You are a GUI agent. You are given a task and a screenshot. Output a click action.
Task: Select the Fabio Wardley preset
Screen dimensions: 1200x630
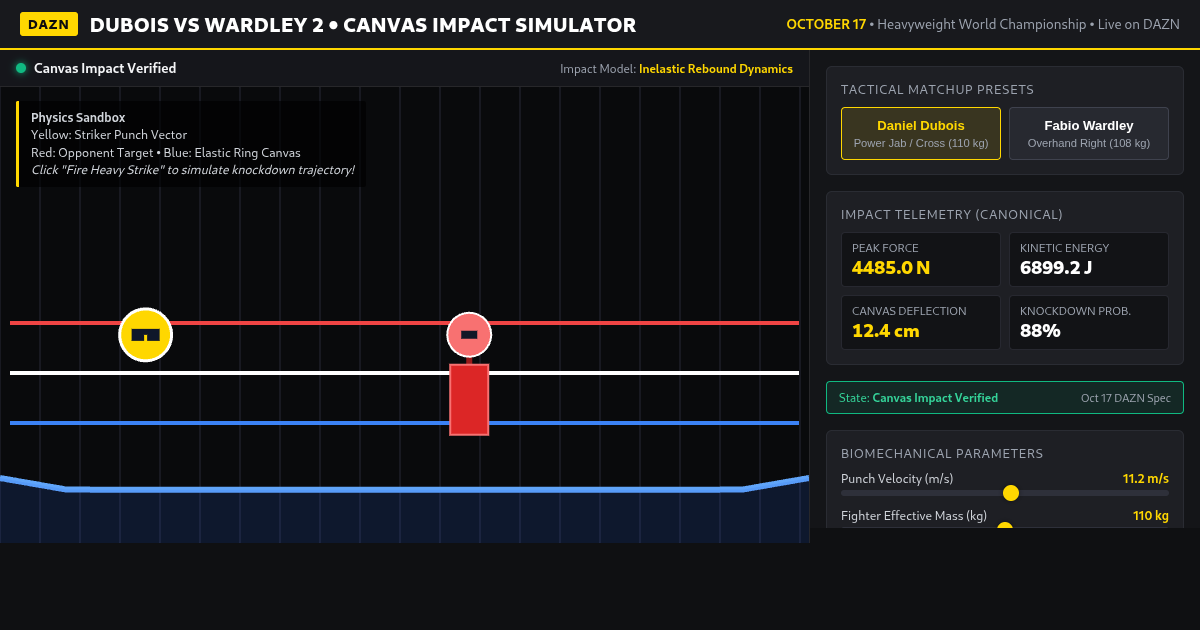pos(1089,133)
